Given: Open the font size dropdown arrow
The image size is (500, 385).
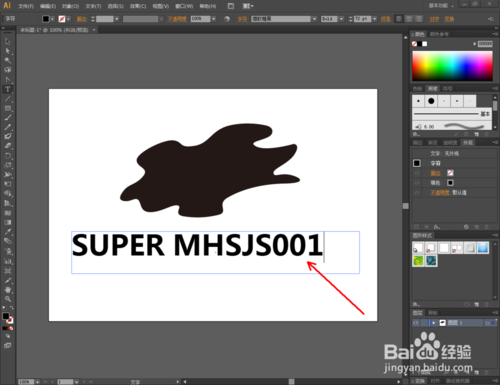Looking at the screenshot, I should (375, 19).
